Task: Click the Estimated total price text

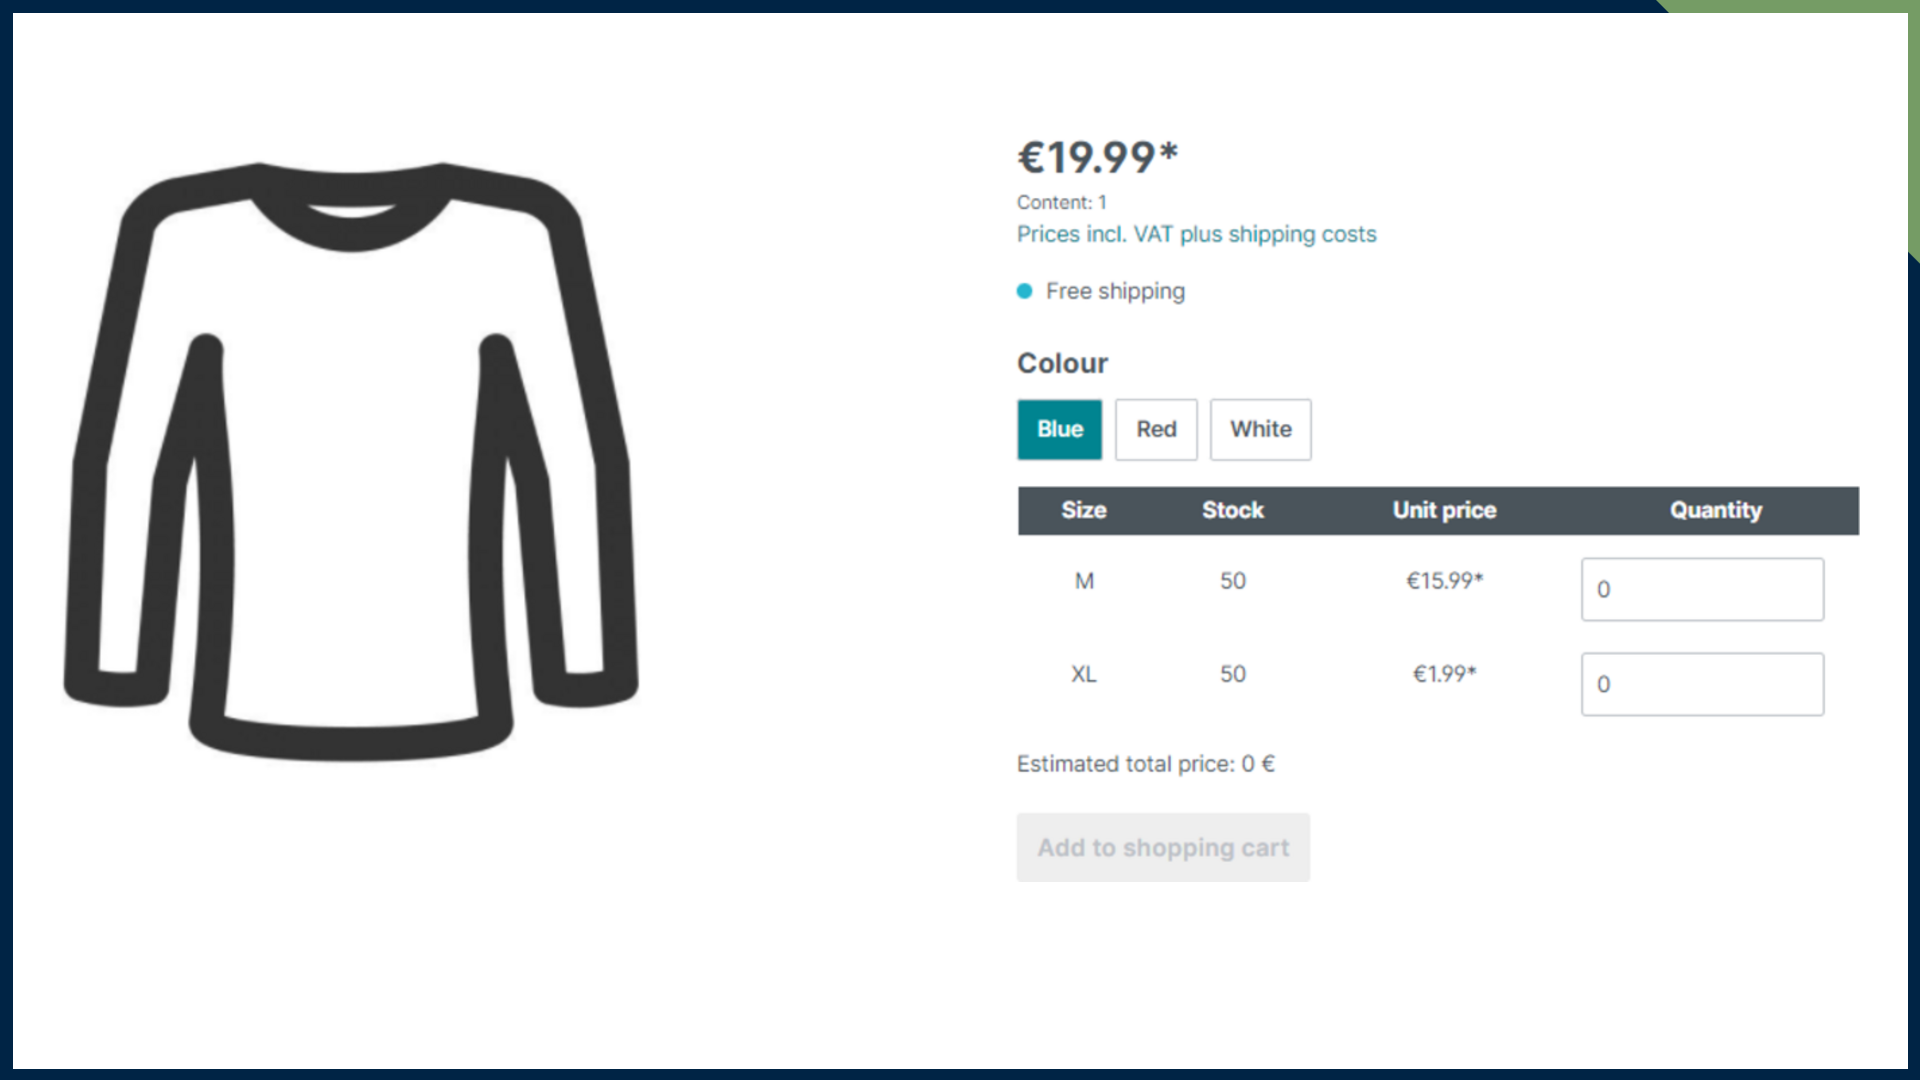Action: pos(1146,764)
